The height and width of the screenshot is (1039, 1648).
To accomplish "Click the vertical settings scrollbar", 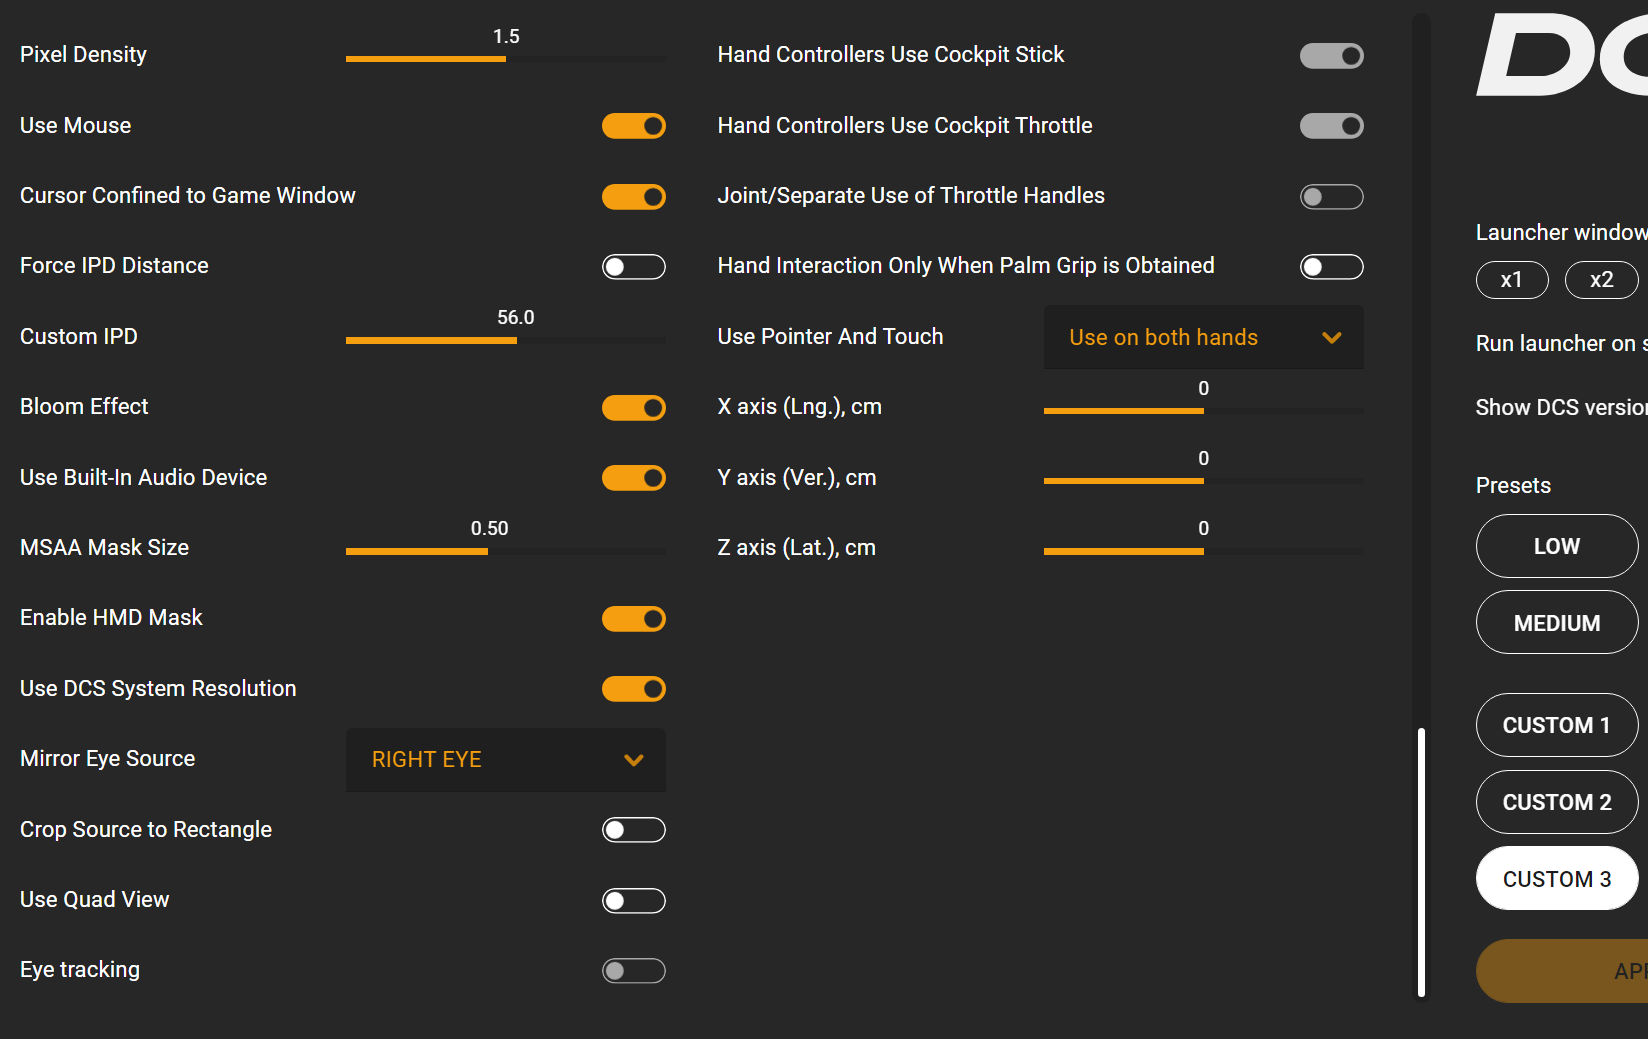I will (x=1421, y=860).
